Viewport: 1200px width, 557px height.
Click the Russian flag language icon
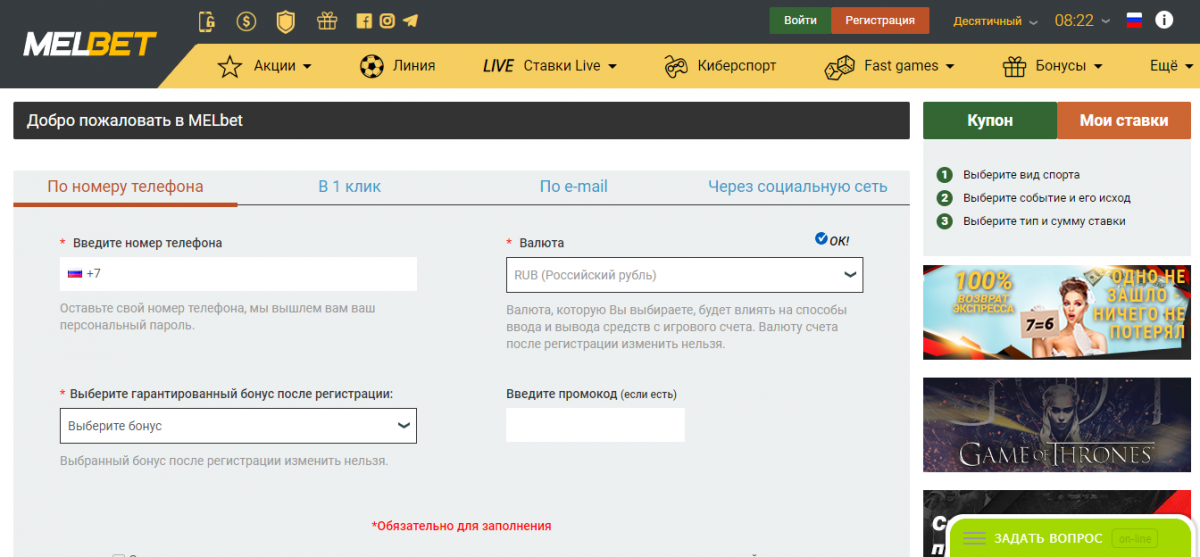pyautogui.click(x=1134, y=20)
